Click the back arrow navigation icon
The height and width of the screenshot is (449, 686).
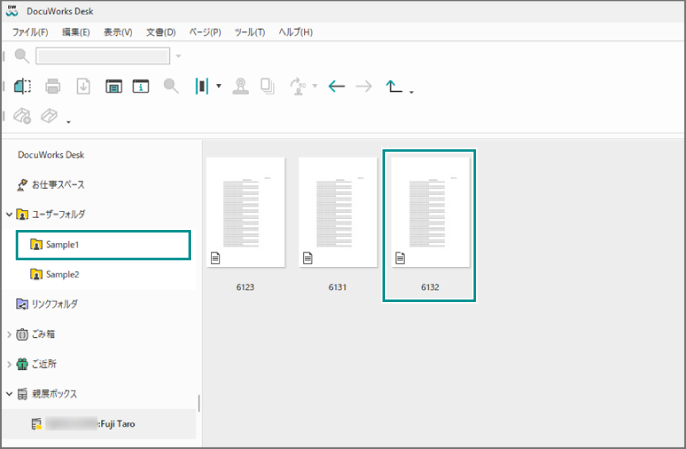point(336,87)
